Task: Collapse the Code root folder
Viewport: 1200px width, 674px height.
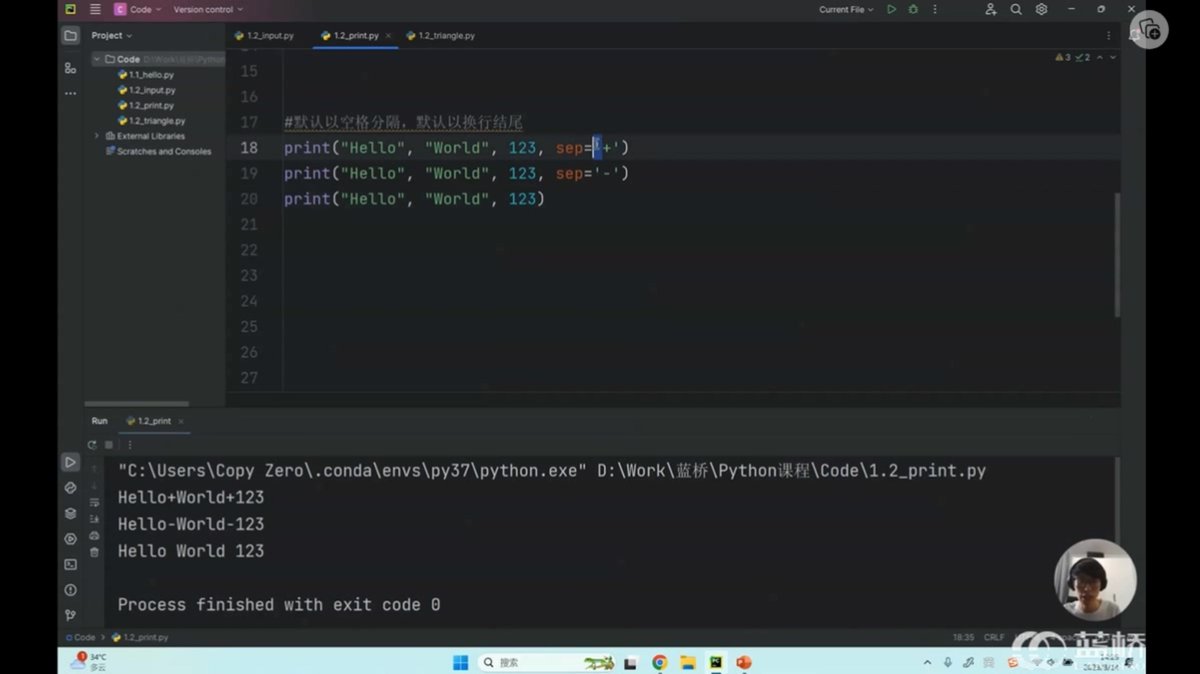Action: pyautogui.click(x=98, y=59)
